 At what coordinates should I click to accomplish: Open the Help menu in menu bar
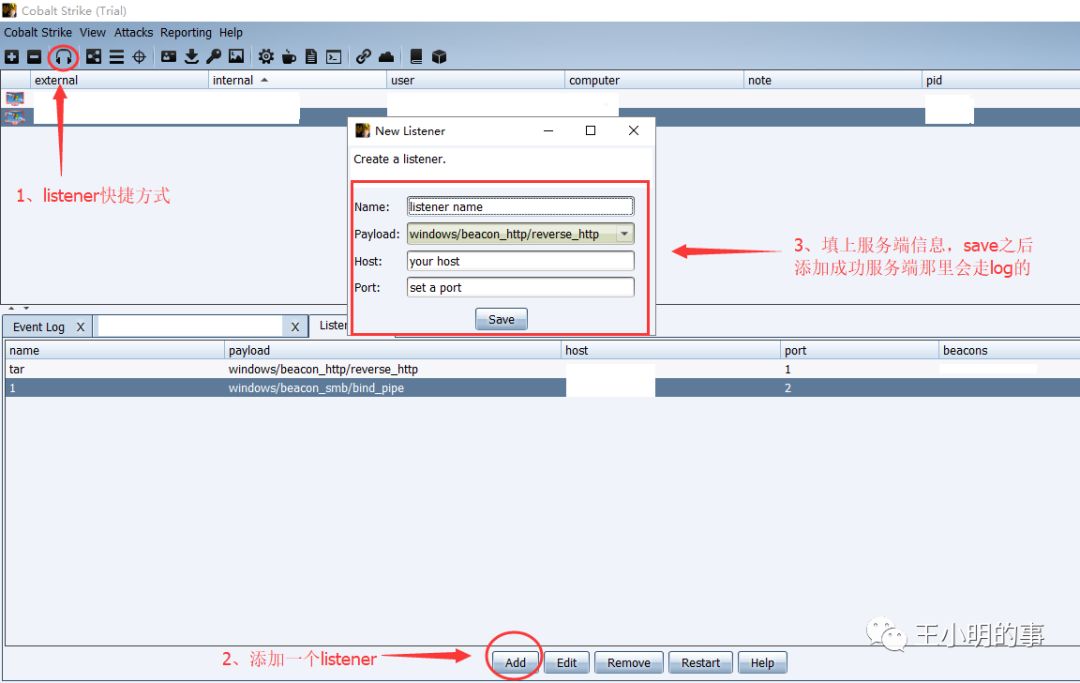[231, 32]
